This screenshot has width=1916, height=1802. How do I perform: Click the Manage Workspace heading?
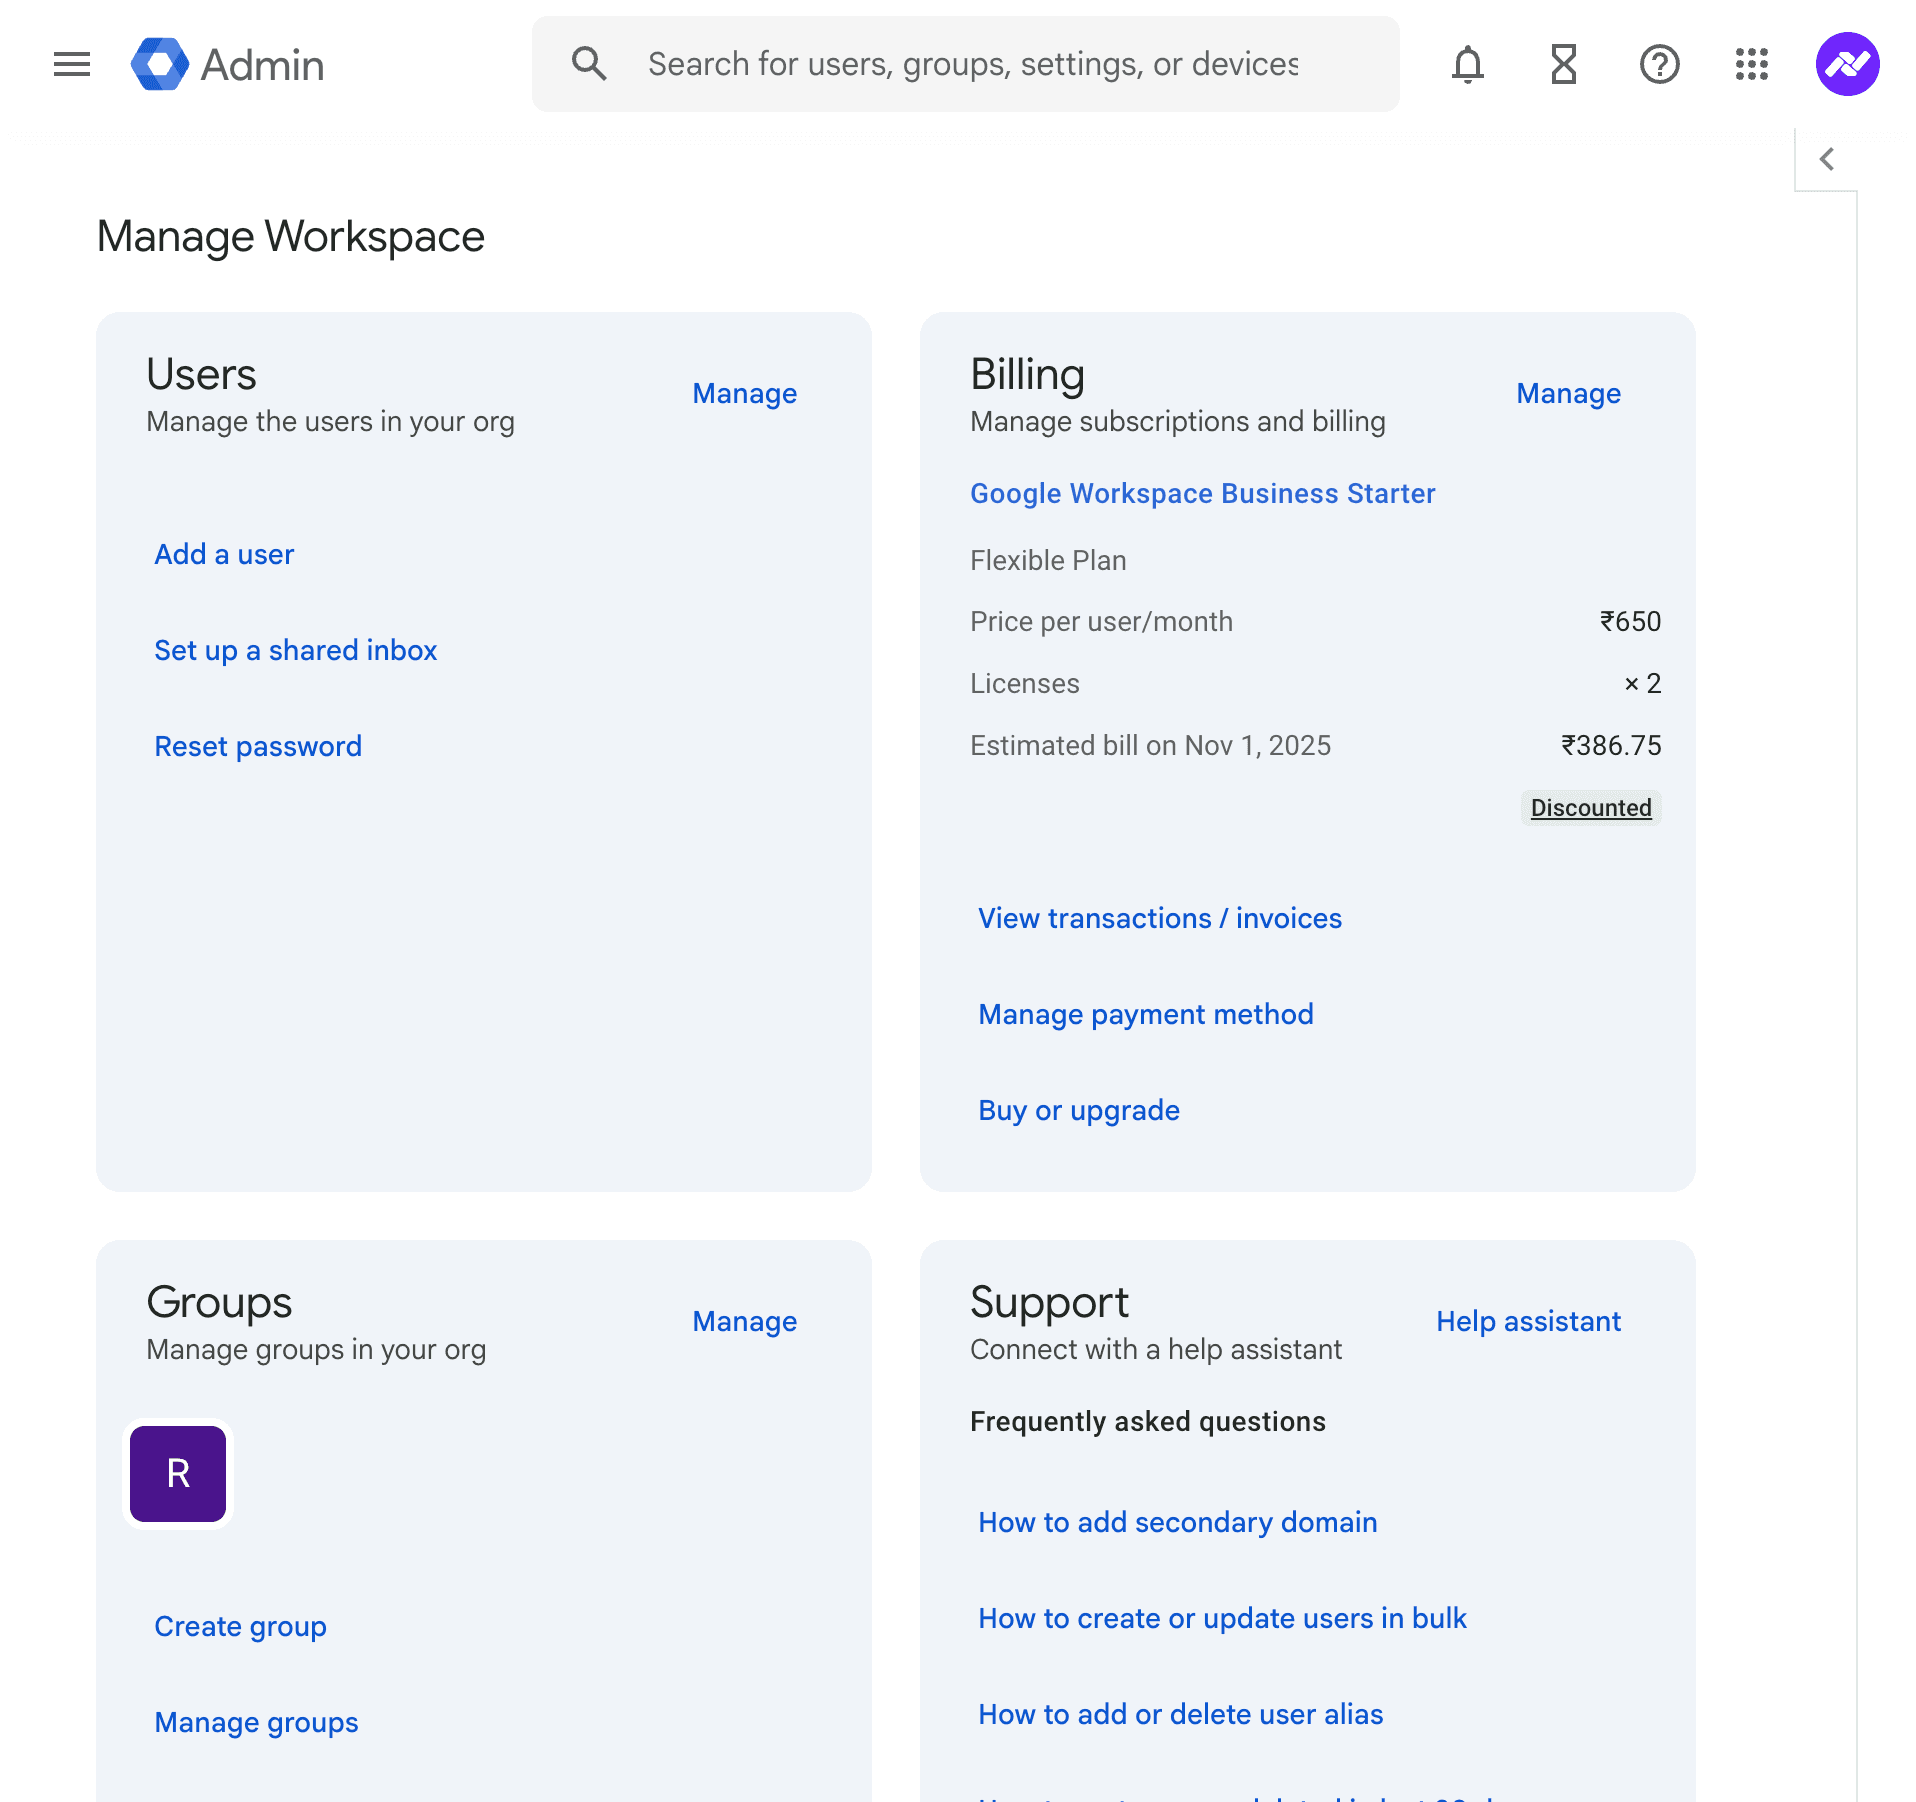(291, 237)
